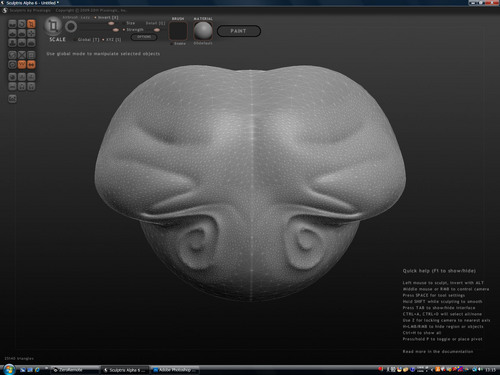Click the Size slider handle
500x375 pixels.
point(111,23)
